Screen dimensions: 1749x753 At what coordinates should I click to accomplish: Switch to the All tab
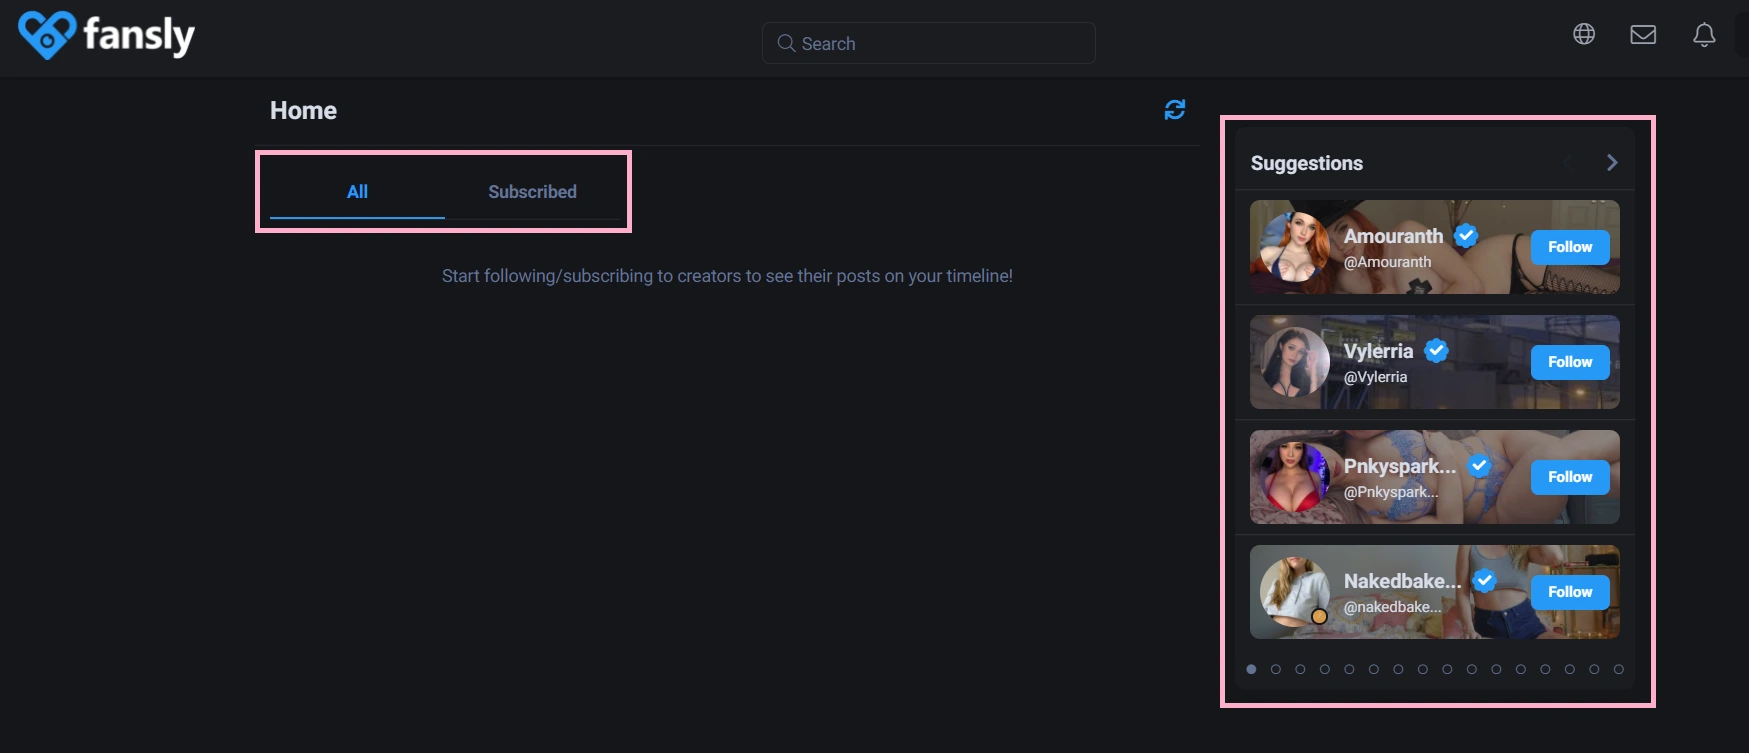coord(357,192)
